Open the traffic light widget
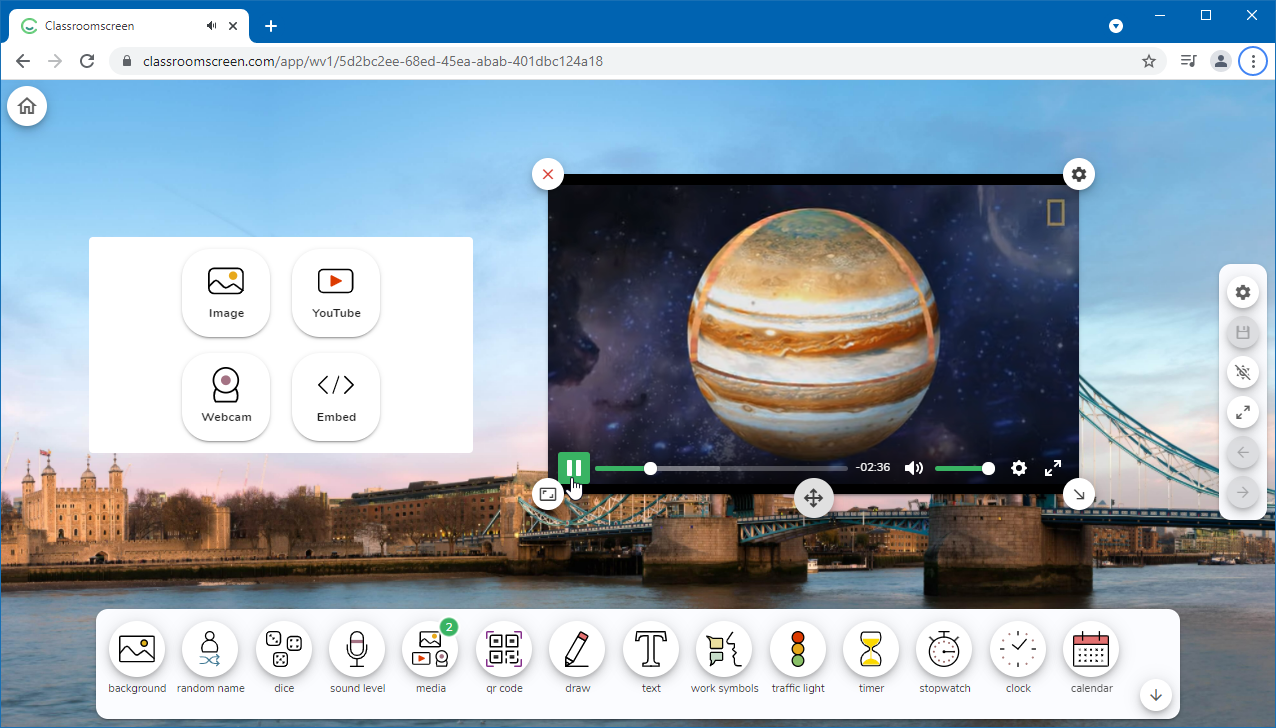This screenshot has height=728, width=1276. pos(797,649)
